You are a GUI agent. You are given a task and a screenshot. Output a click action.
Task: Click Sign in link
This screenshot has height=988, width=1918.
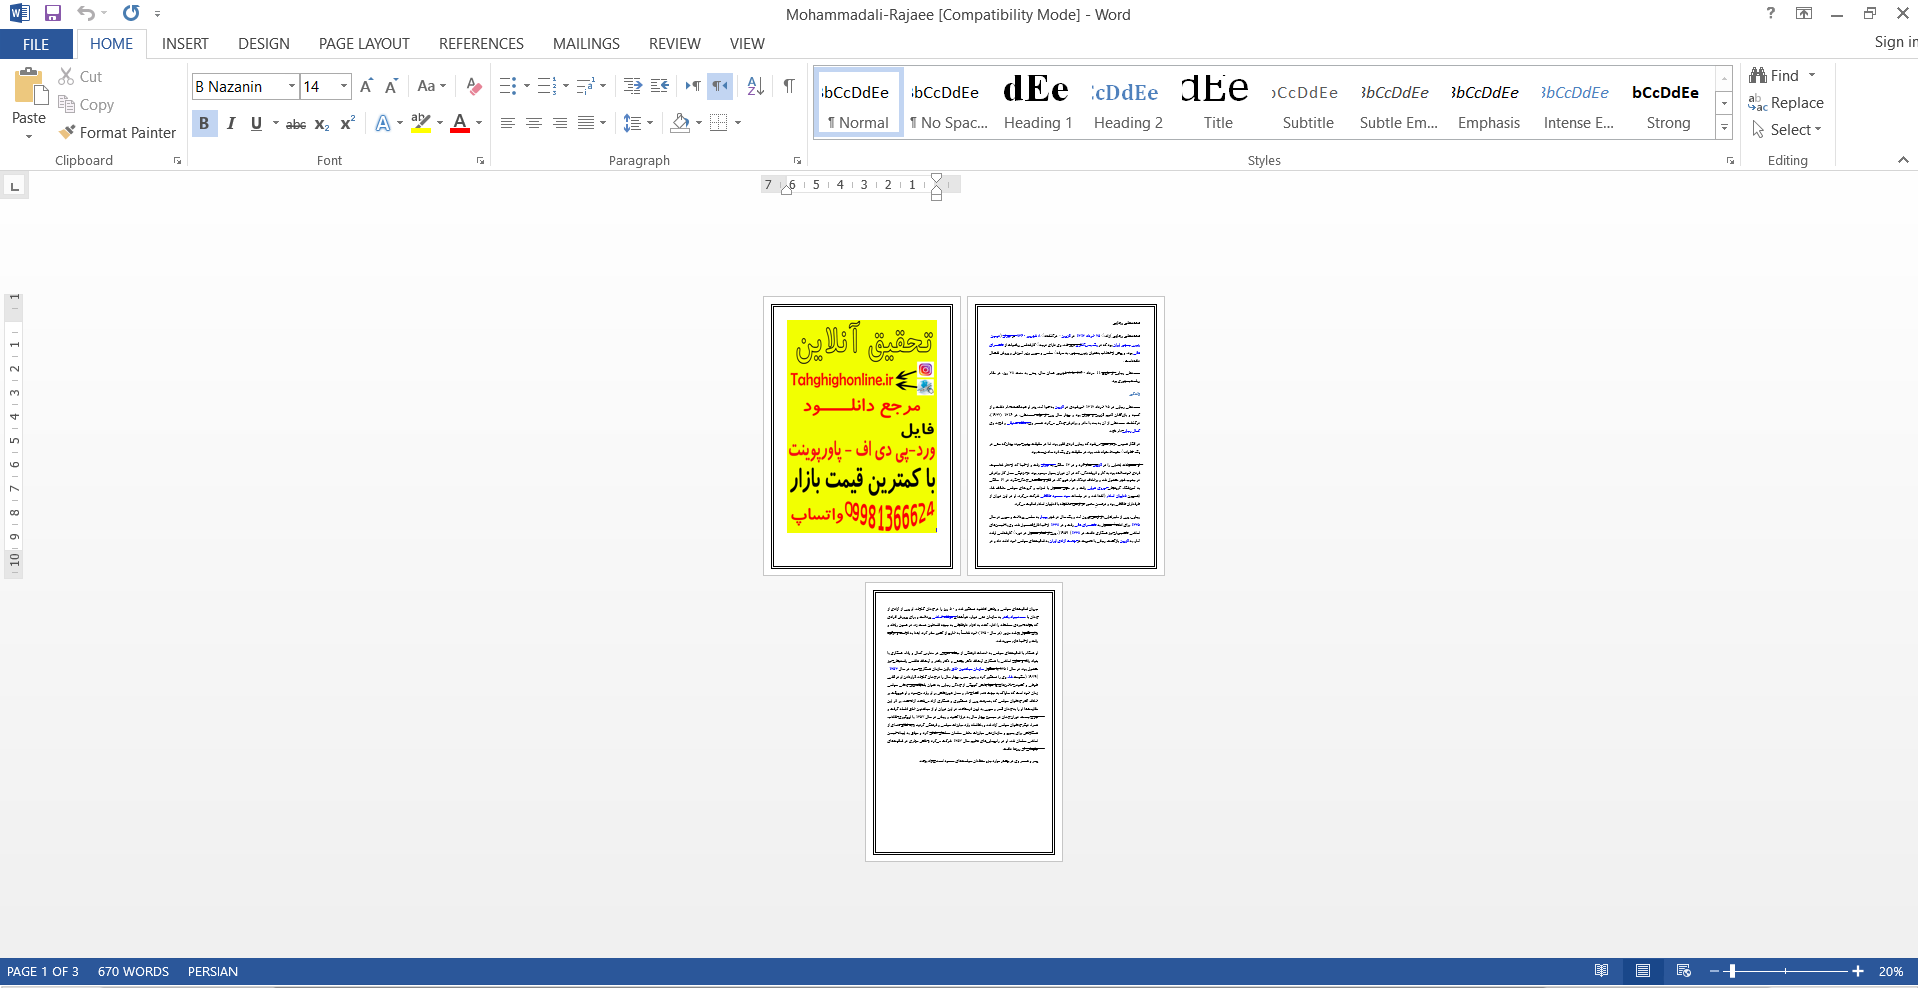pos(1895,42)
